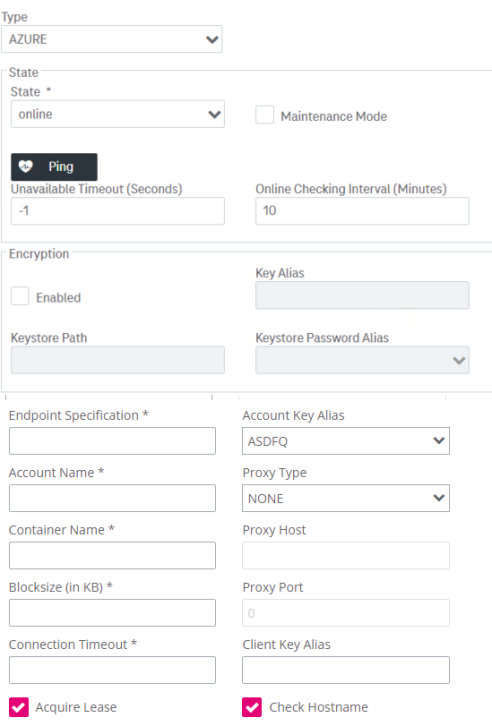
Task: Enable the Maintenance Mode checkbox
Action: [264, 115]
